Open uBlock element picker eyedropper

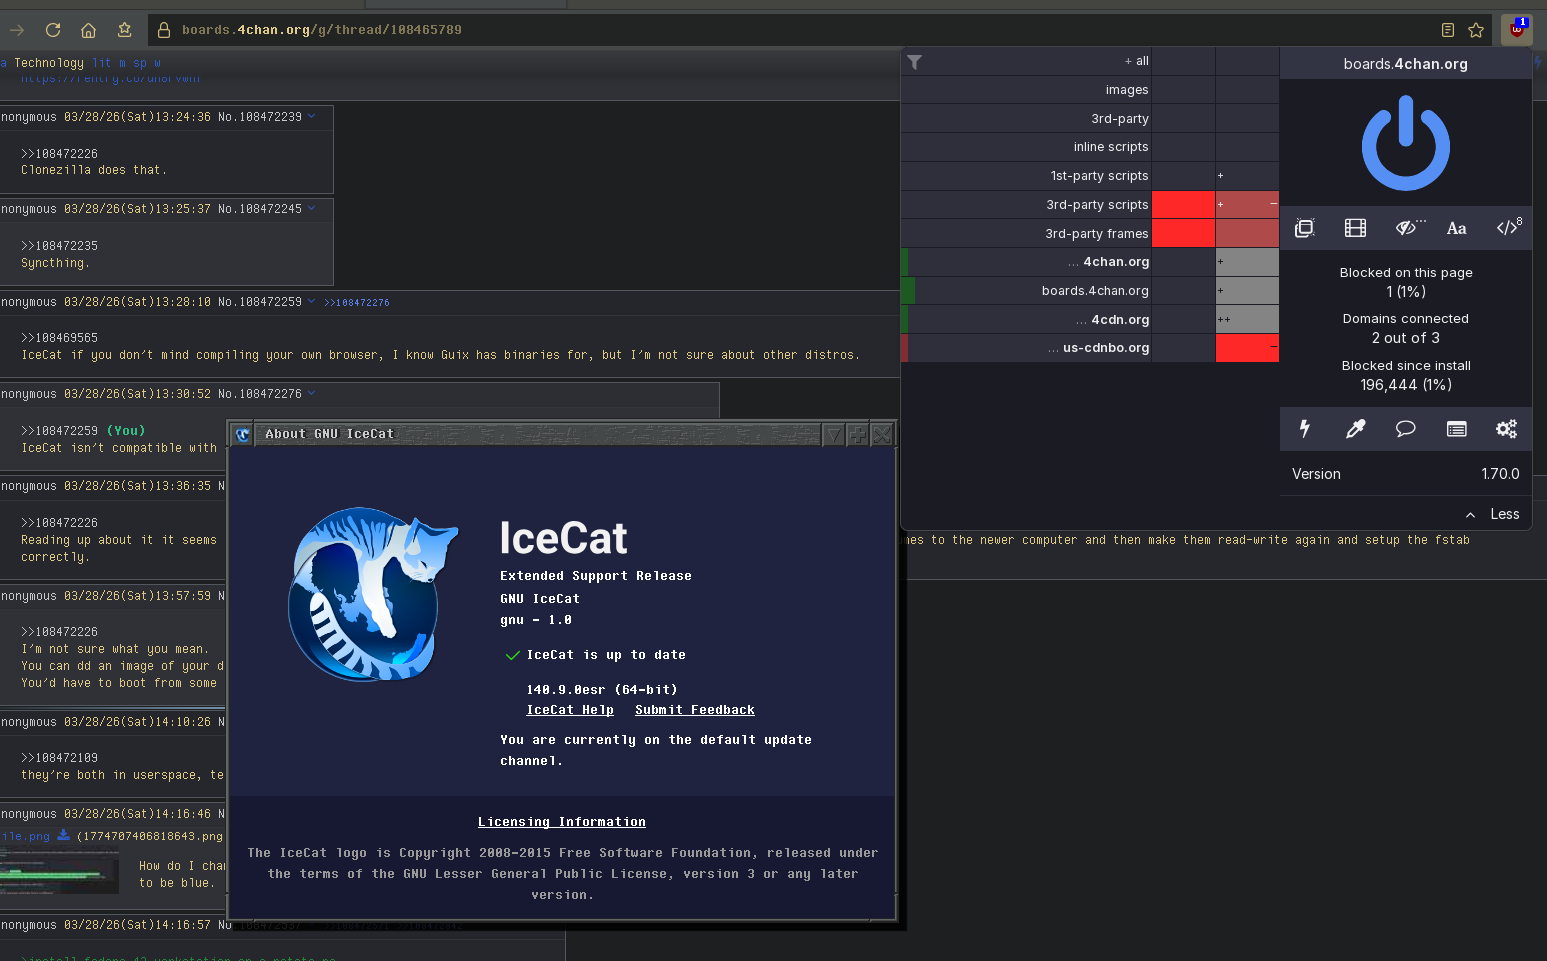pyautogui.click(x=1355, y=429)
